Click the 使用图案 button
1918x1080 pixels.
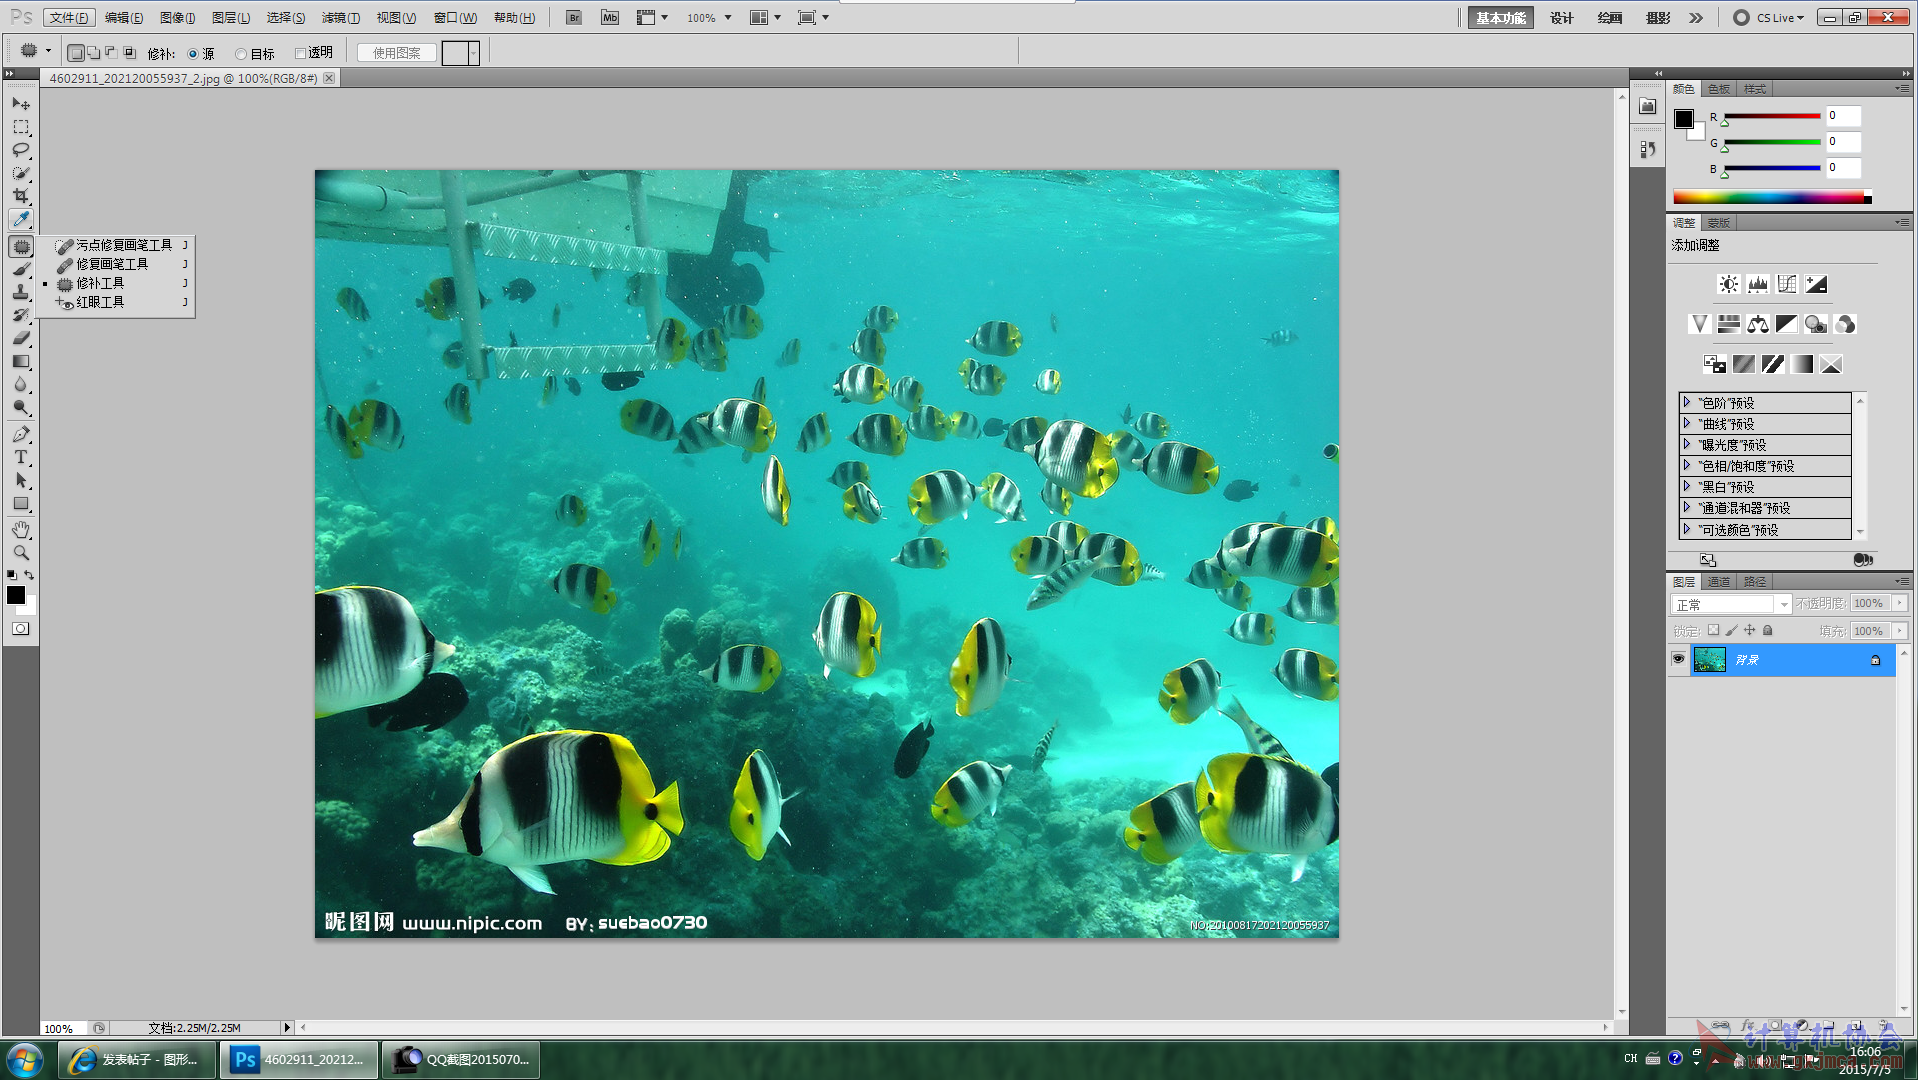(397, 53)
